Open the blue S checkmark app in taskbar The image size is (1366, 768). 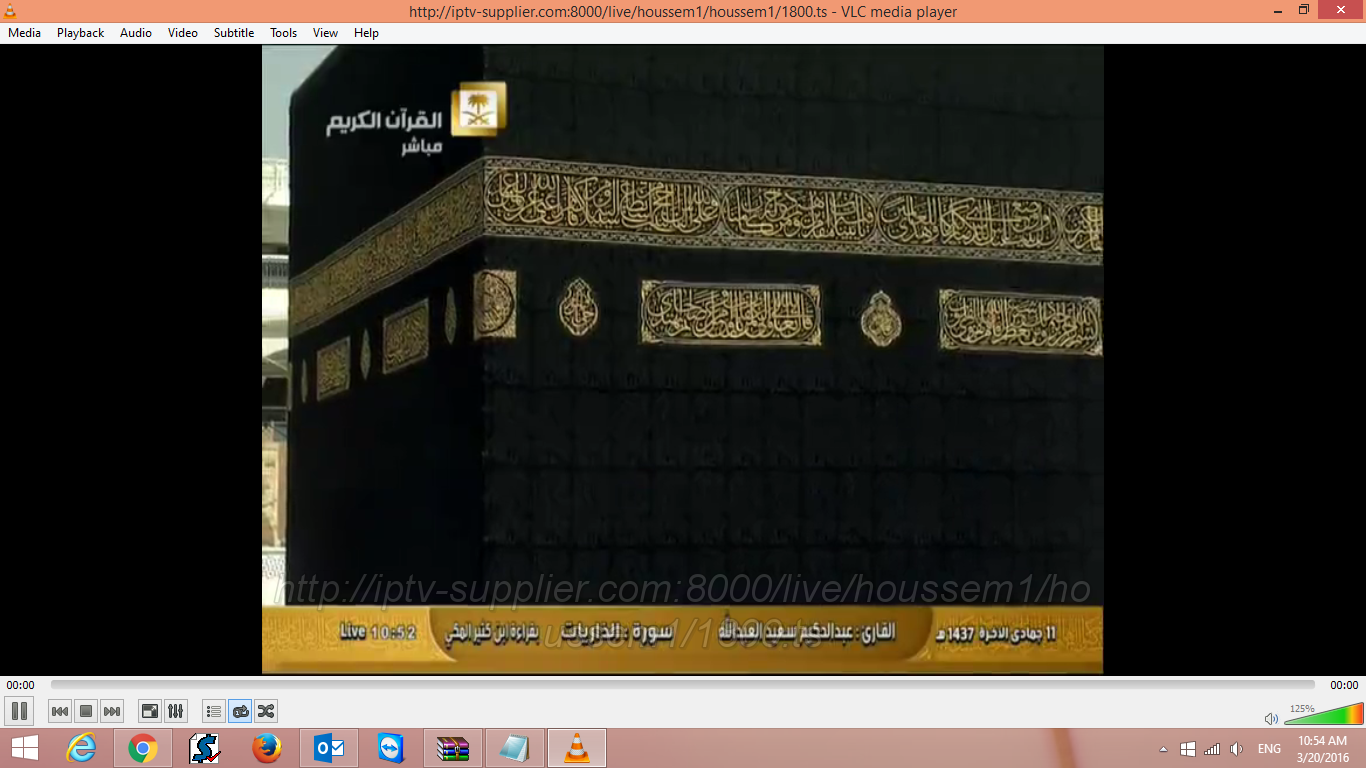(205, 748)
